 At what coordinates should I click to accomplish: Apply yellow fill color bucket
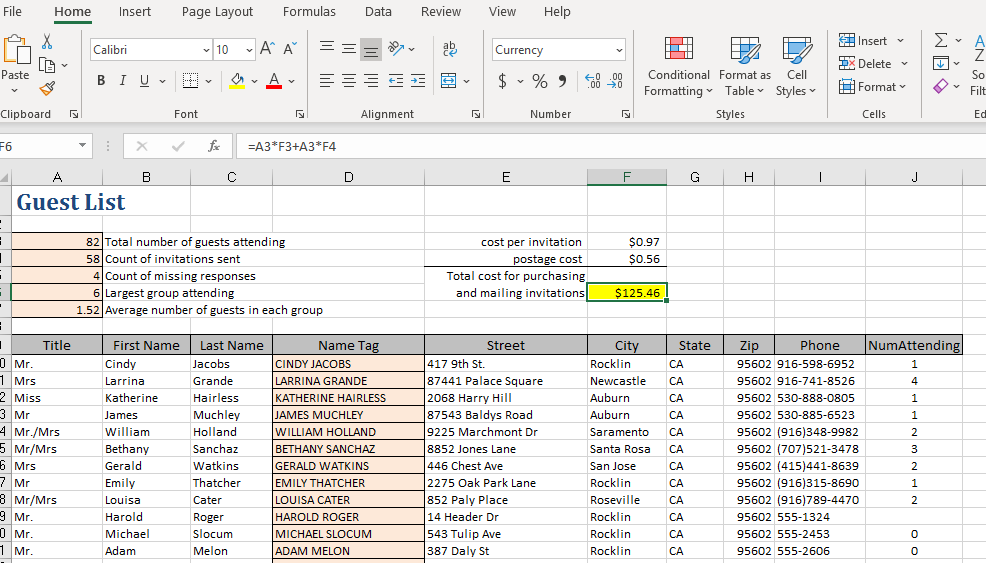pyautogui.click(x=237, y=81)
